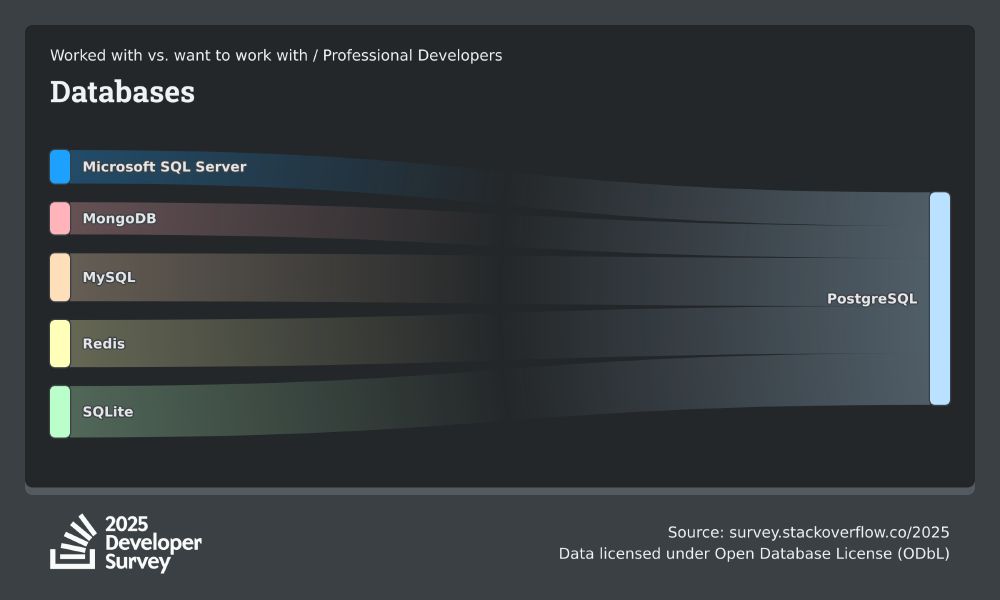Click the 'Worked with vs. want to work with' subtitle
This screenshot has height=600, width=1000.
(179, 55)
